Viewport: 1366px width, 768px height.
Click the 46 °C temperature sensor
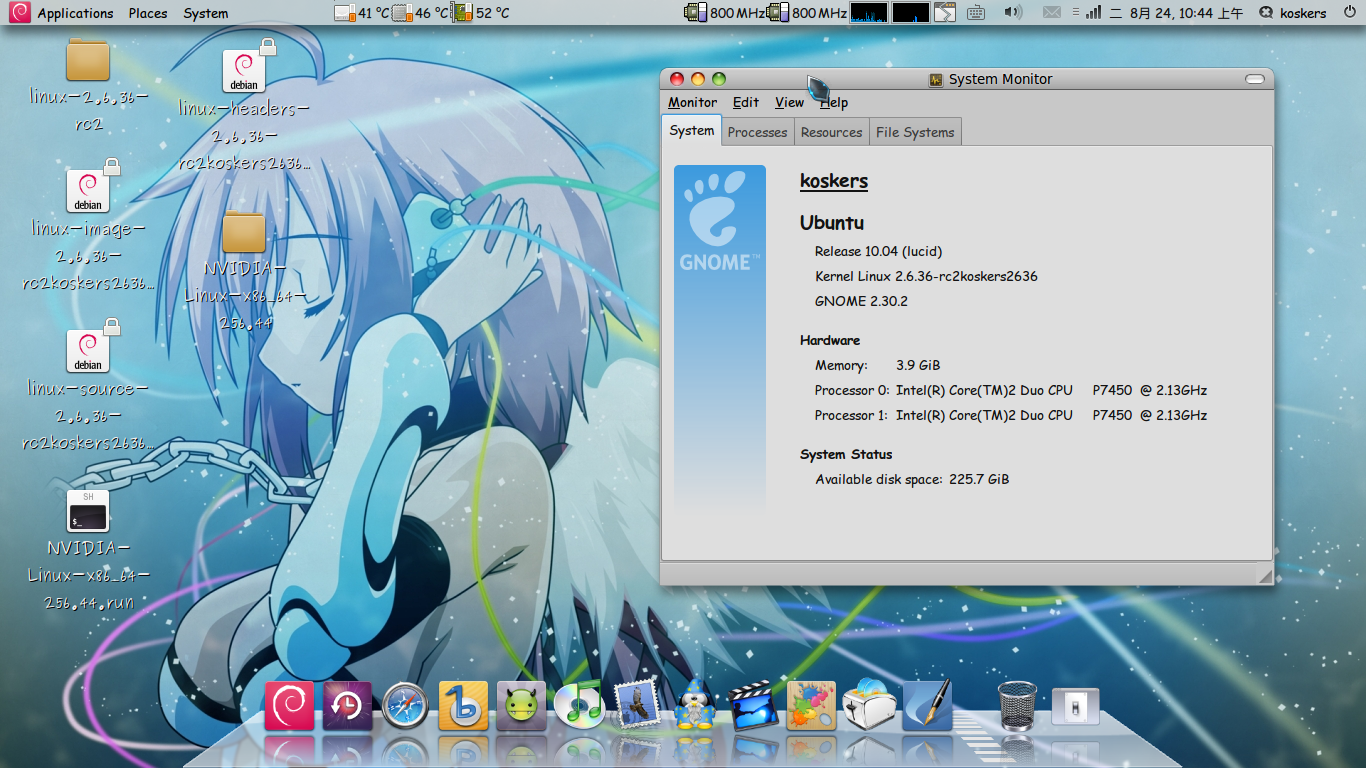421,13
